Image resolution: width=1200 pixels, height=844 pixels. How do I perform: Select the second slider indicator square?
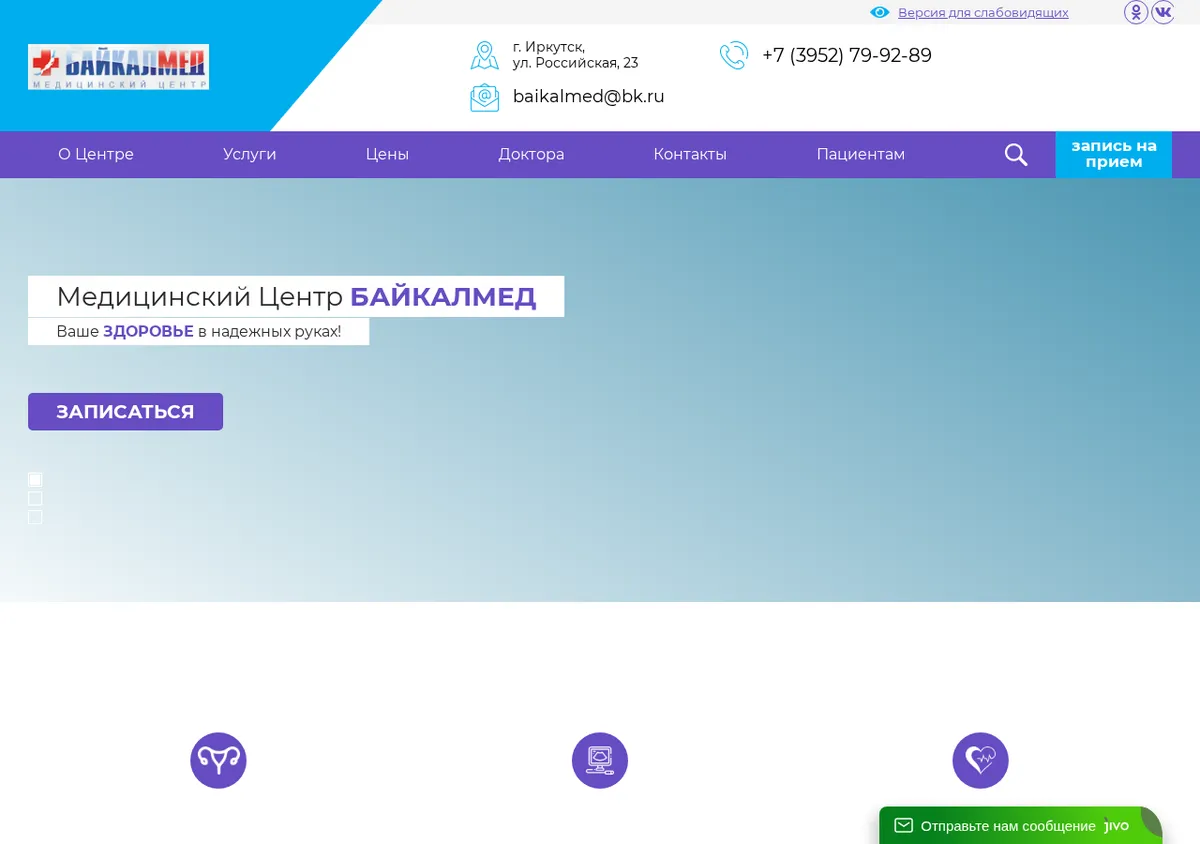point(35,498)
